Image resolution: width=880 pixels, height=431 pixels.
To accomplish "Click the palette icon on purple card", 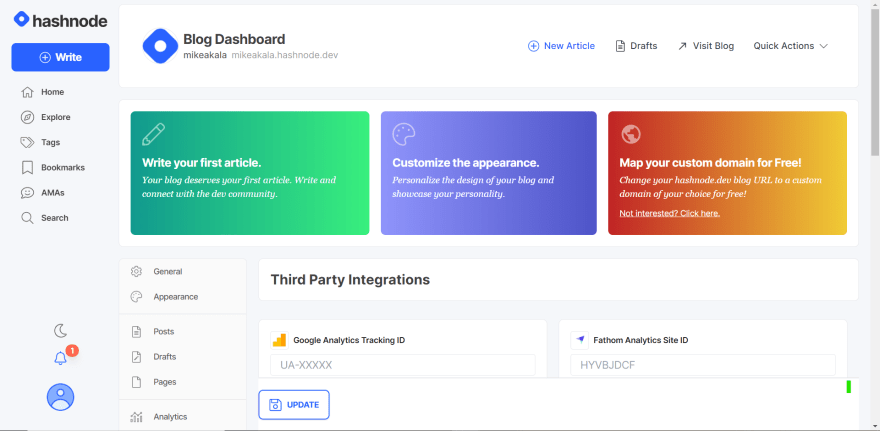I will tap(404, 135).
